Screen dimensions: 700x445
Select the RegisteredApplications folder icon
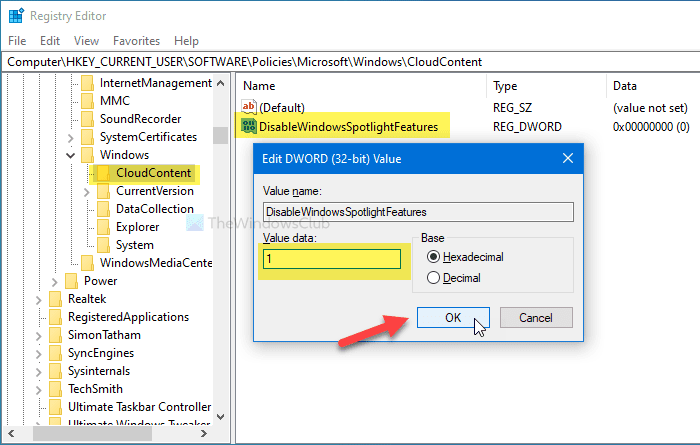click(x=55, y=317)
